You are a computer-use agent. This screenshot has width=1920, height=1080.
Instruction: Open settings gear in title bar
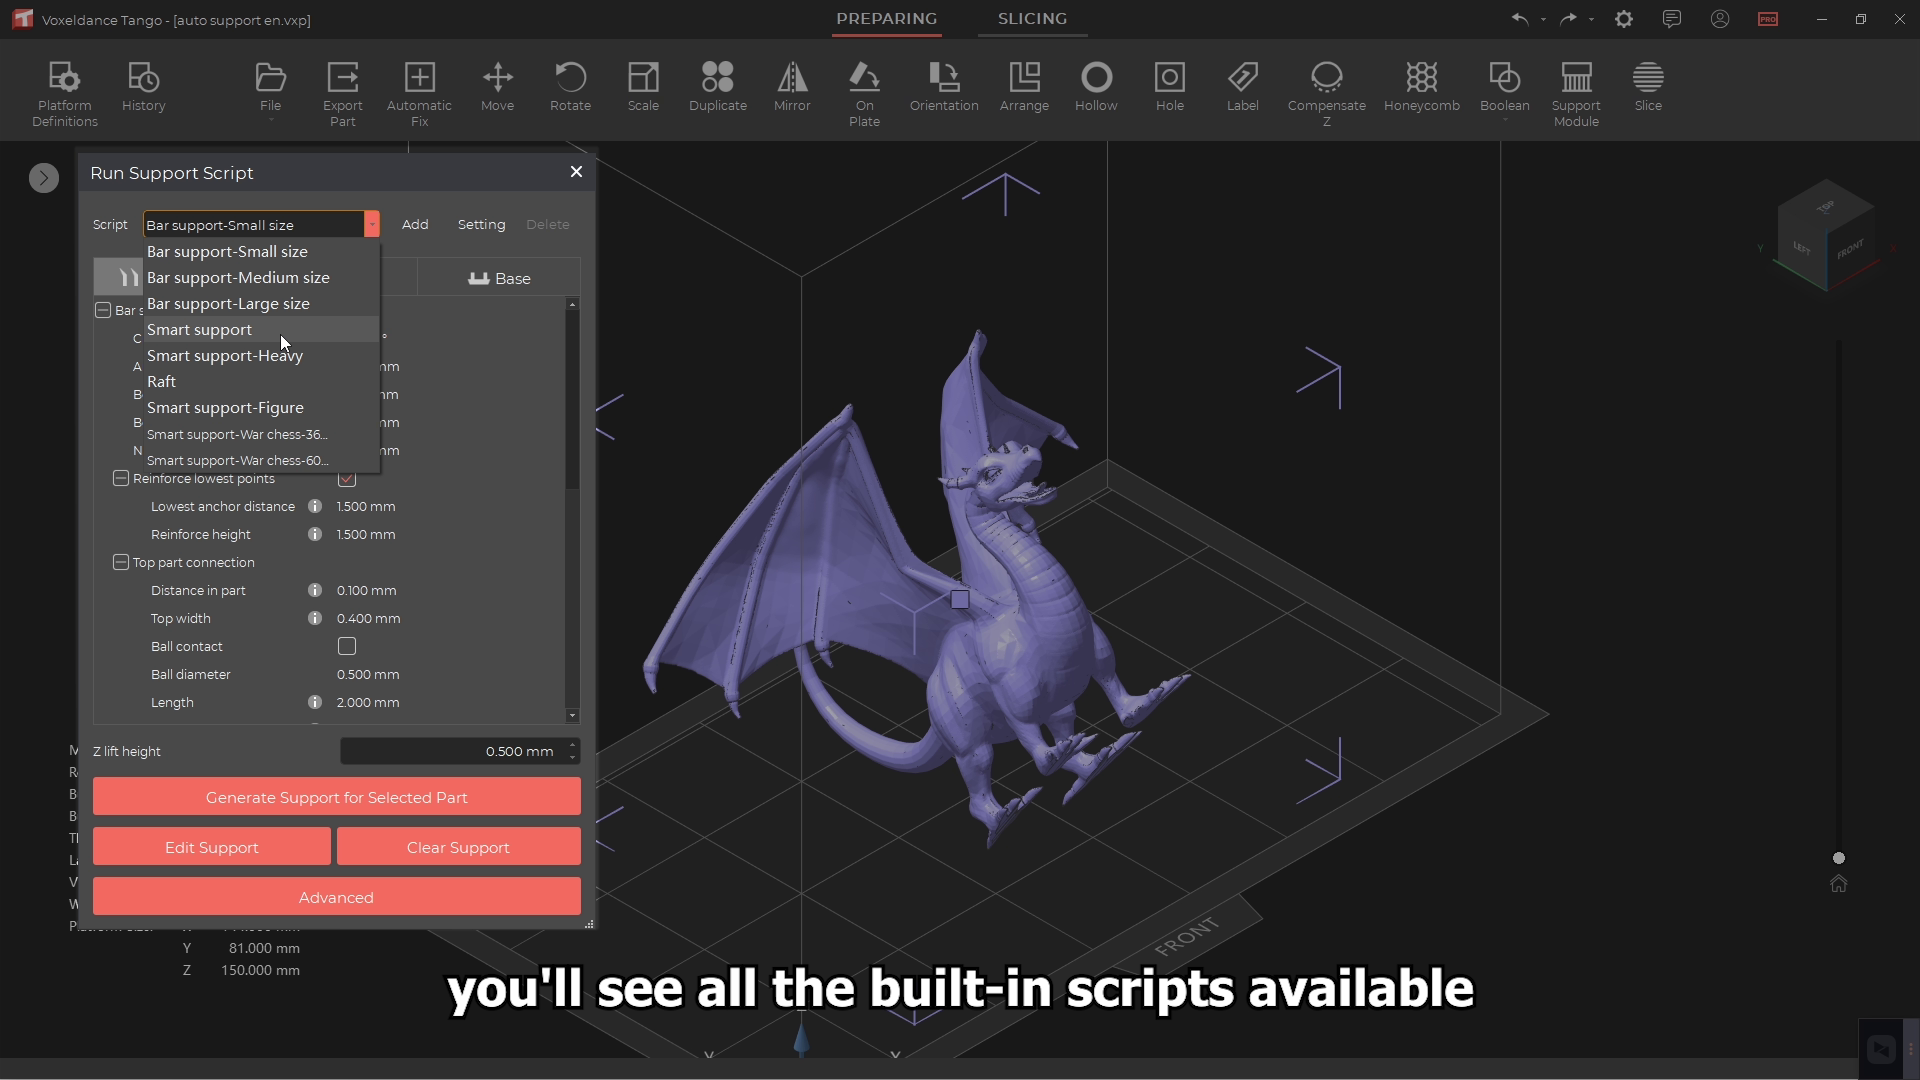coord(1624,19)
